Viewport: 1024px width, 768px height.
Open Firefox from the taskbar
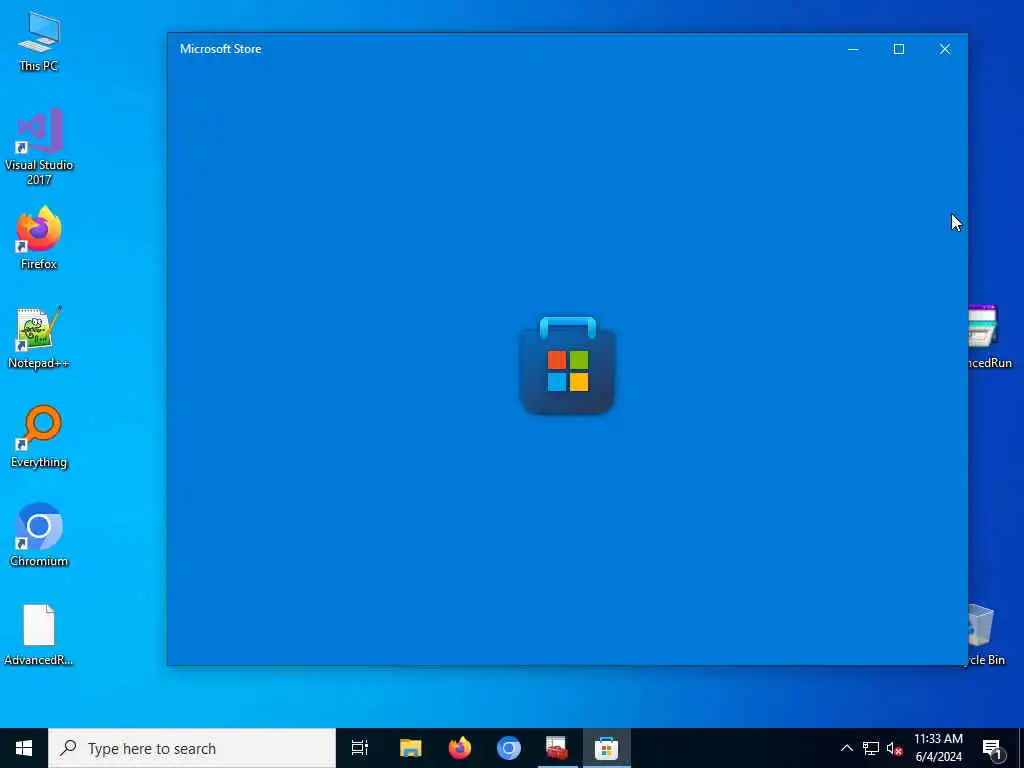pos(460,748)
